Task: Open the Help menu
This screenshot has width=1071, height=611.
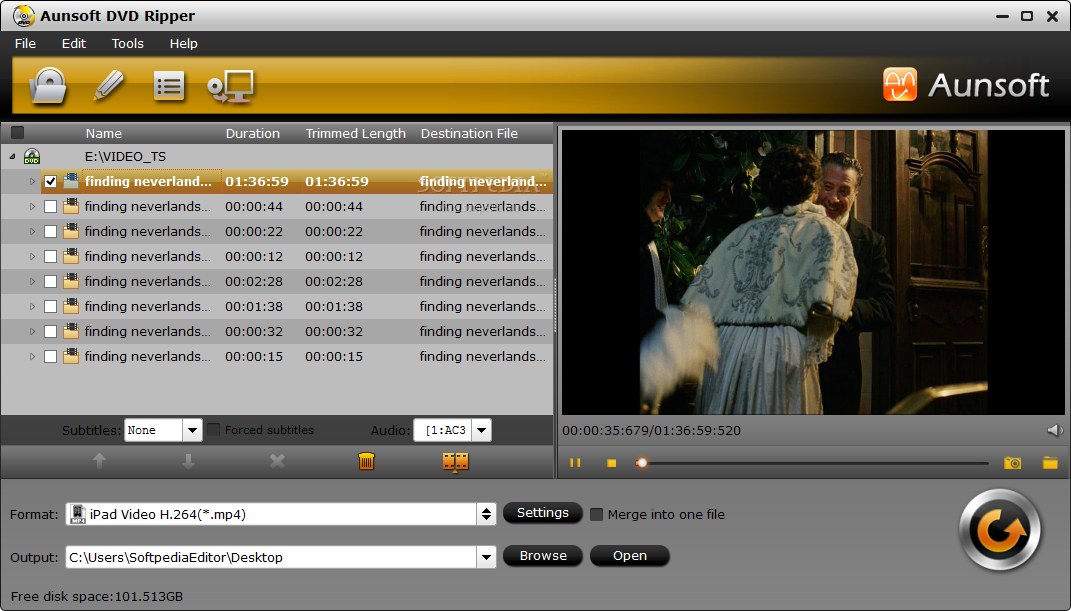Action: [184, 43]
